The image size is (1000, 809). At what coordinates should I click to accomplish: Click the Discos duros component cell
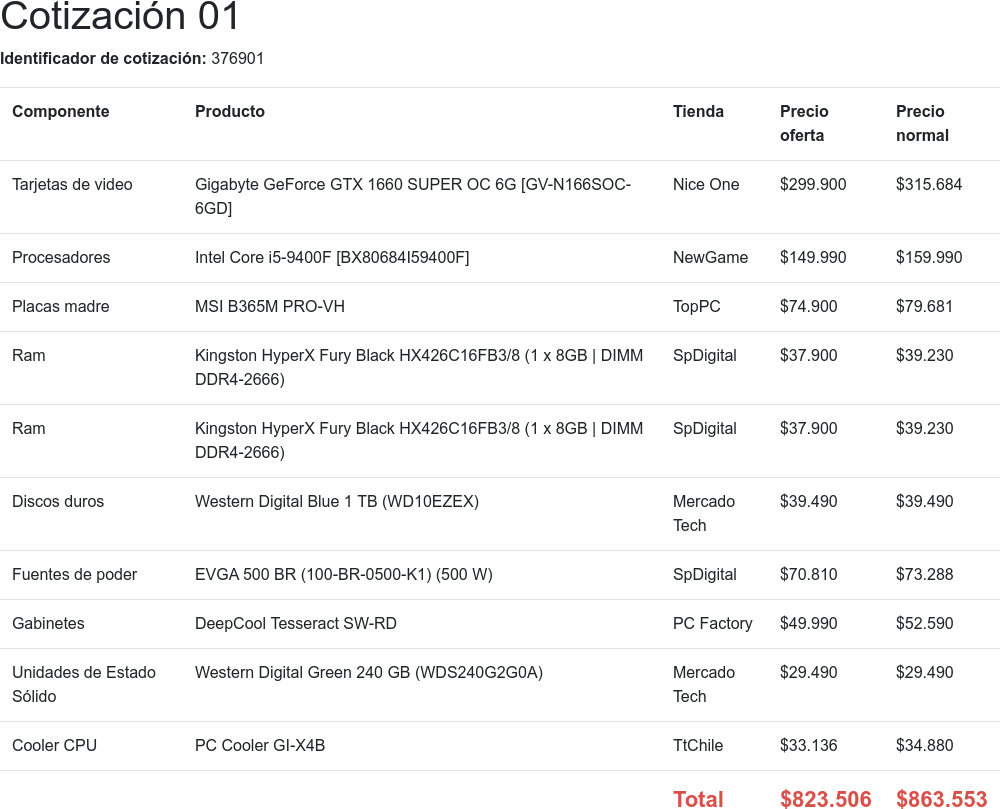pos(58,502)
